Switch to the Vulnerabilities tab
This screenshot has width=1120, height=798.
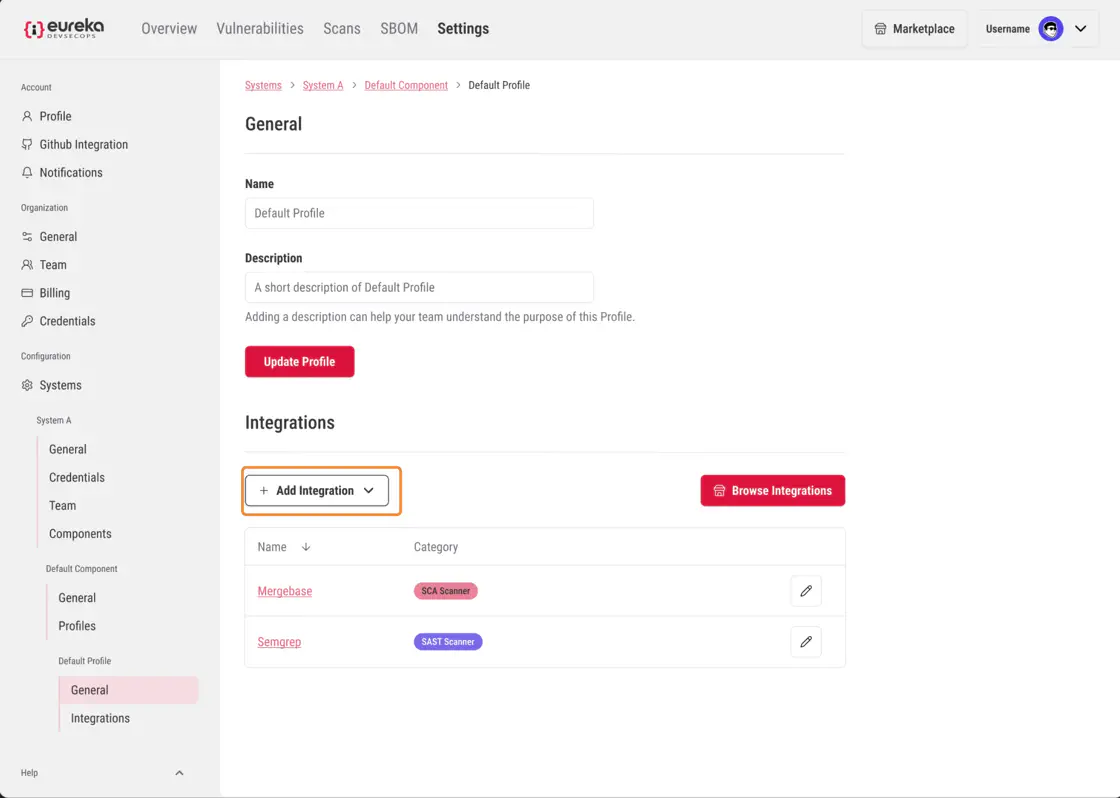click(x=260, y=29)
